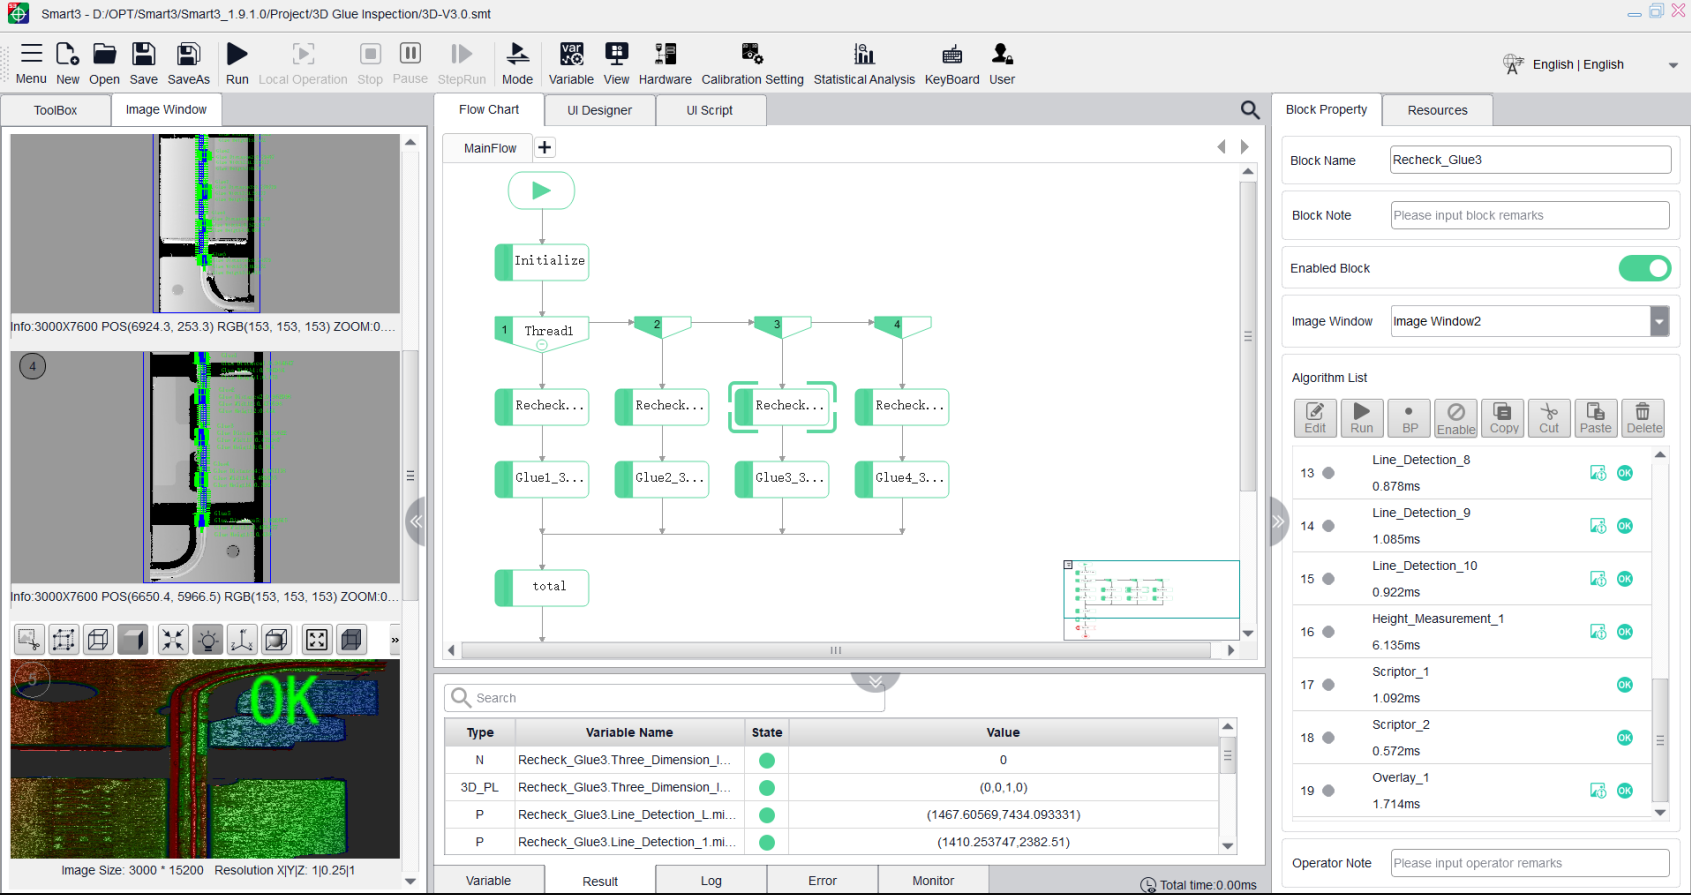Open the Variable tool in toolbar
This screenshot has height=895, width=1691.
(571, 64)
